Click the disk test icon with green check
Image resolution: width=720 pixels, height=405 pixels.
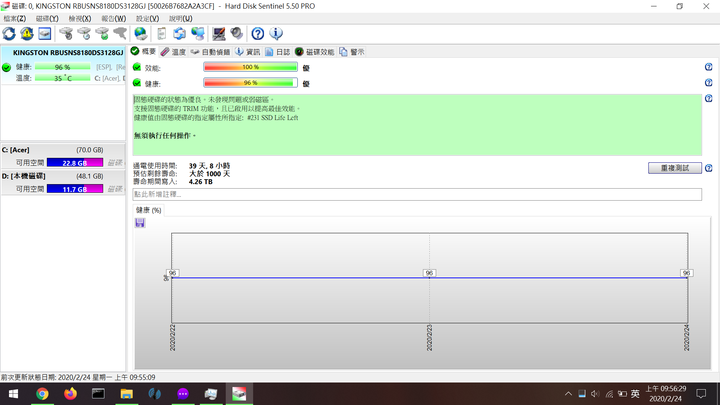102,34
